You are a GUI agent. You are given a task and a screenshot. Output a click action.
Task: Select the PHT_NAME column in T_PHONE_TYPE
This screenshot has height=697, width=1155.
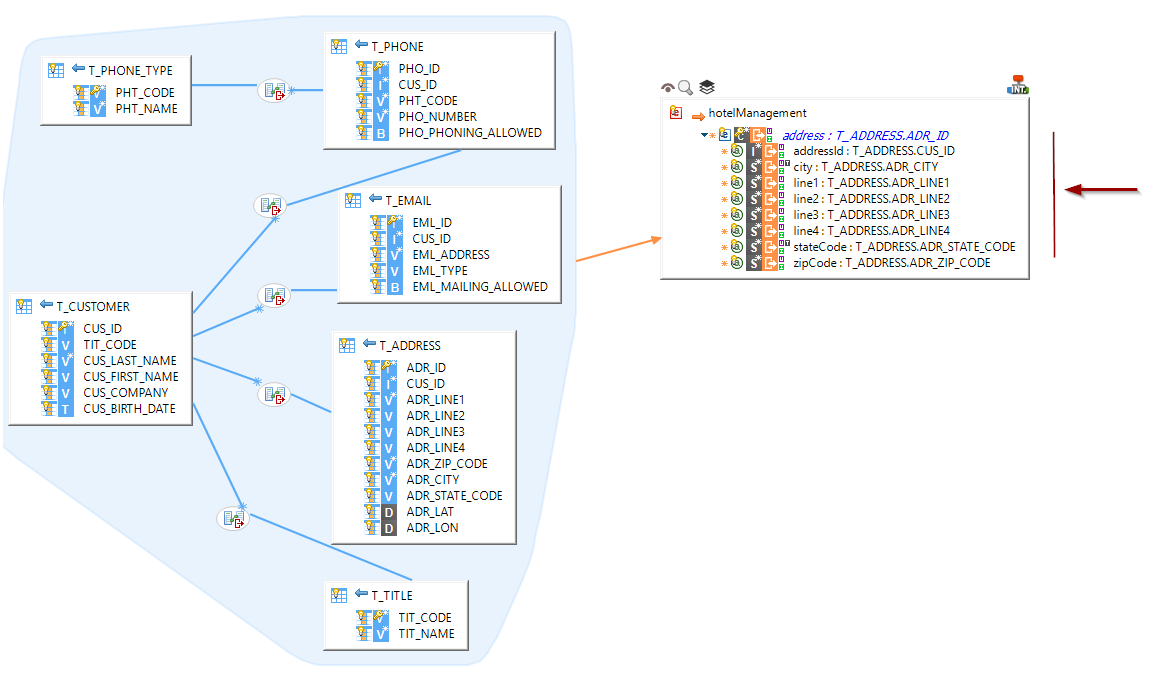147,108
